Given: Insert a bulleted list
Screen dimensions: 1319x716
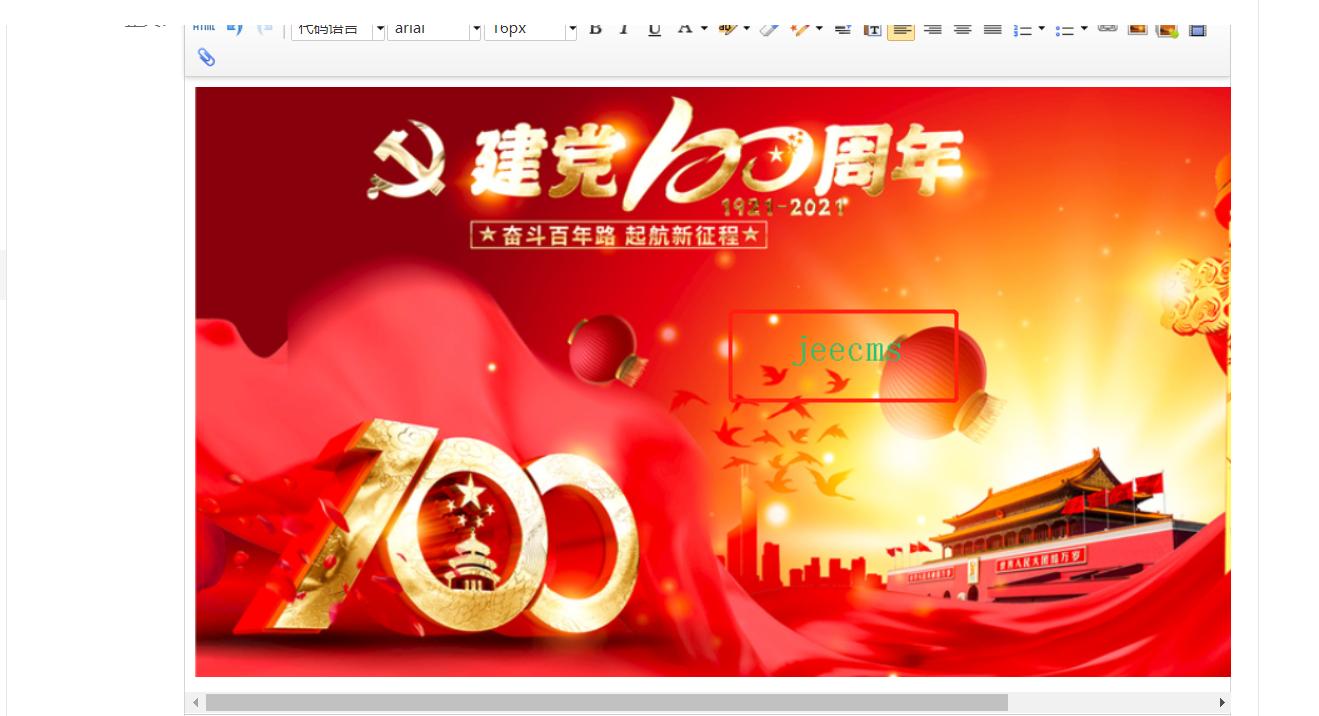Looking at the screenshot, I should [x=1065, y=30].
